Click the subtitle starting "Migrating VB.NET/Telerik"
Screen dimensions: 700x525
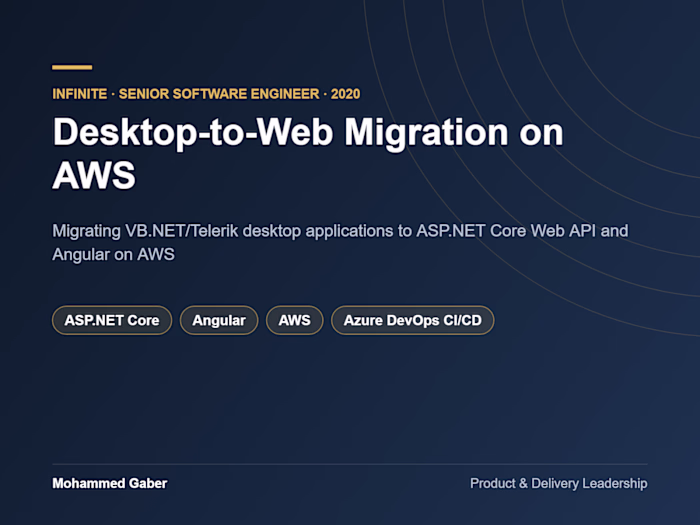click(x=340, y=242)
